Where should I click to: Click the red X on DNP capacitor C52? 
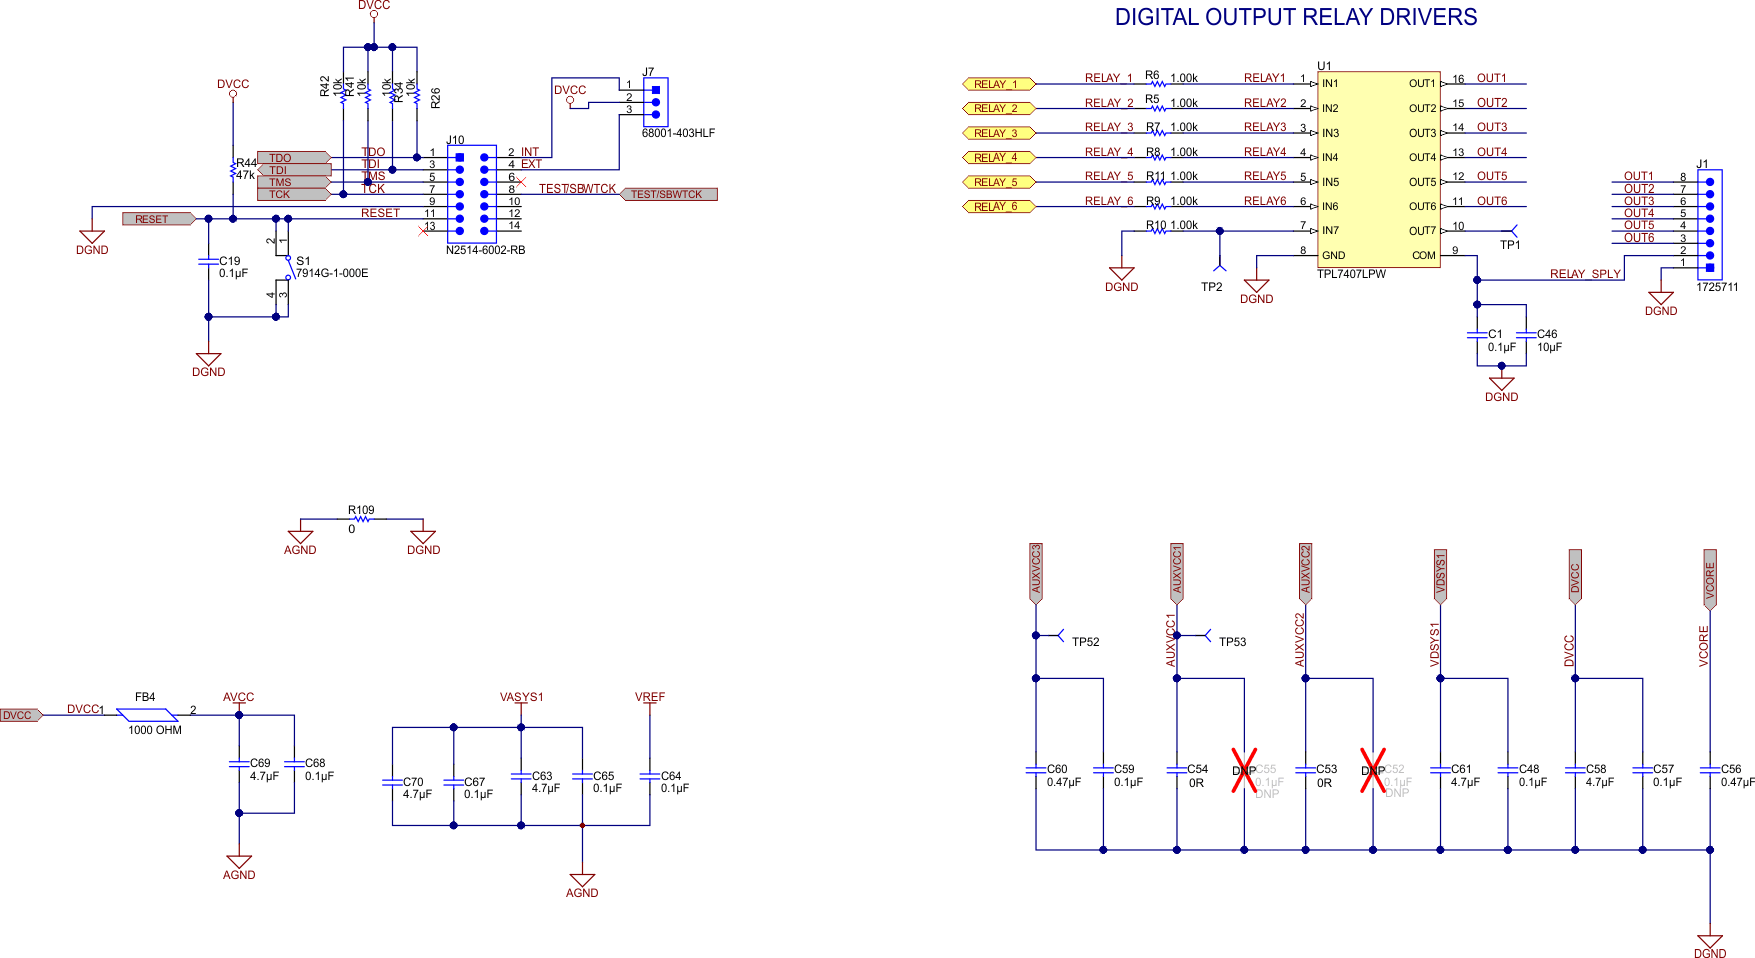point(1373,771)
